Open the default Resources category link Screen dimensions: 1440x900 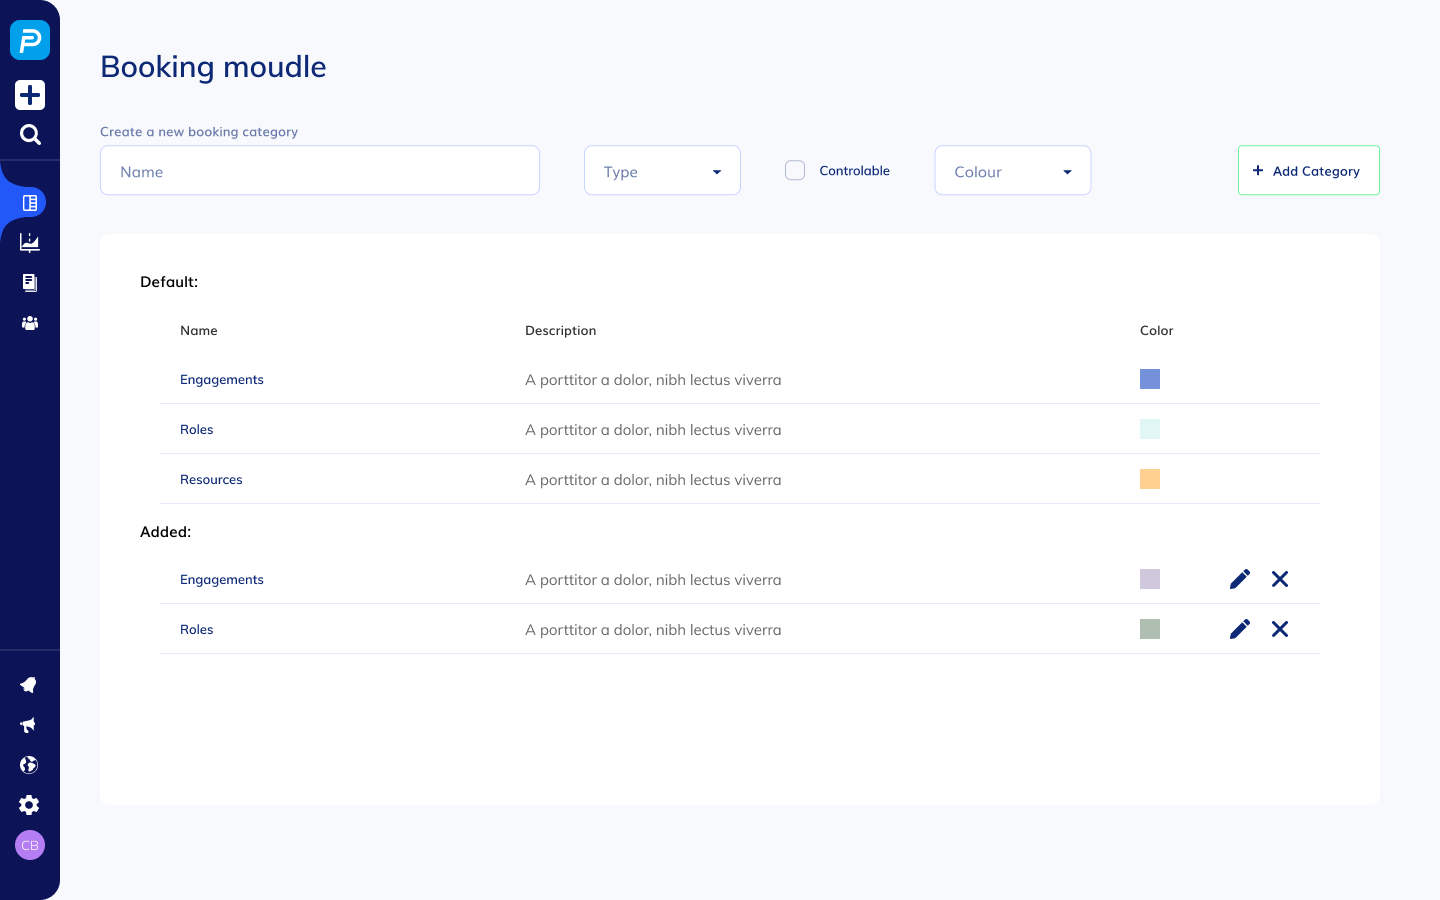[211, 480]
